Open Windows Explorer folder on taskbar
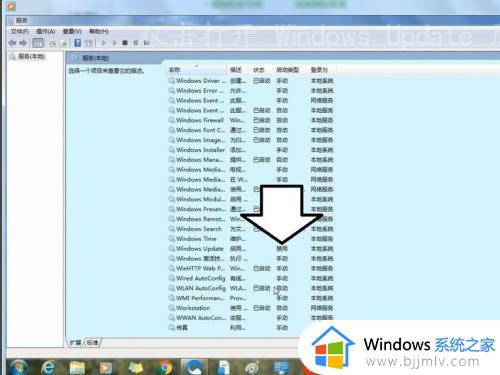This screenshot has height=375, width=500. [x=77, y=368]
